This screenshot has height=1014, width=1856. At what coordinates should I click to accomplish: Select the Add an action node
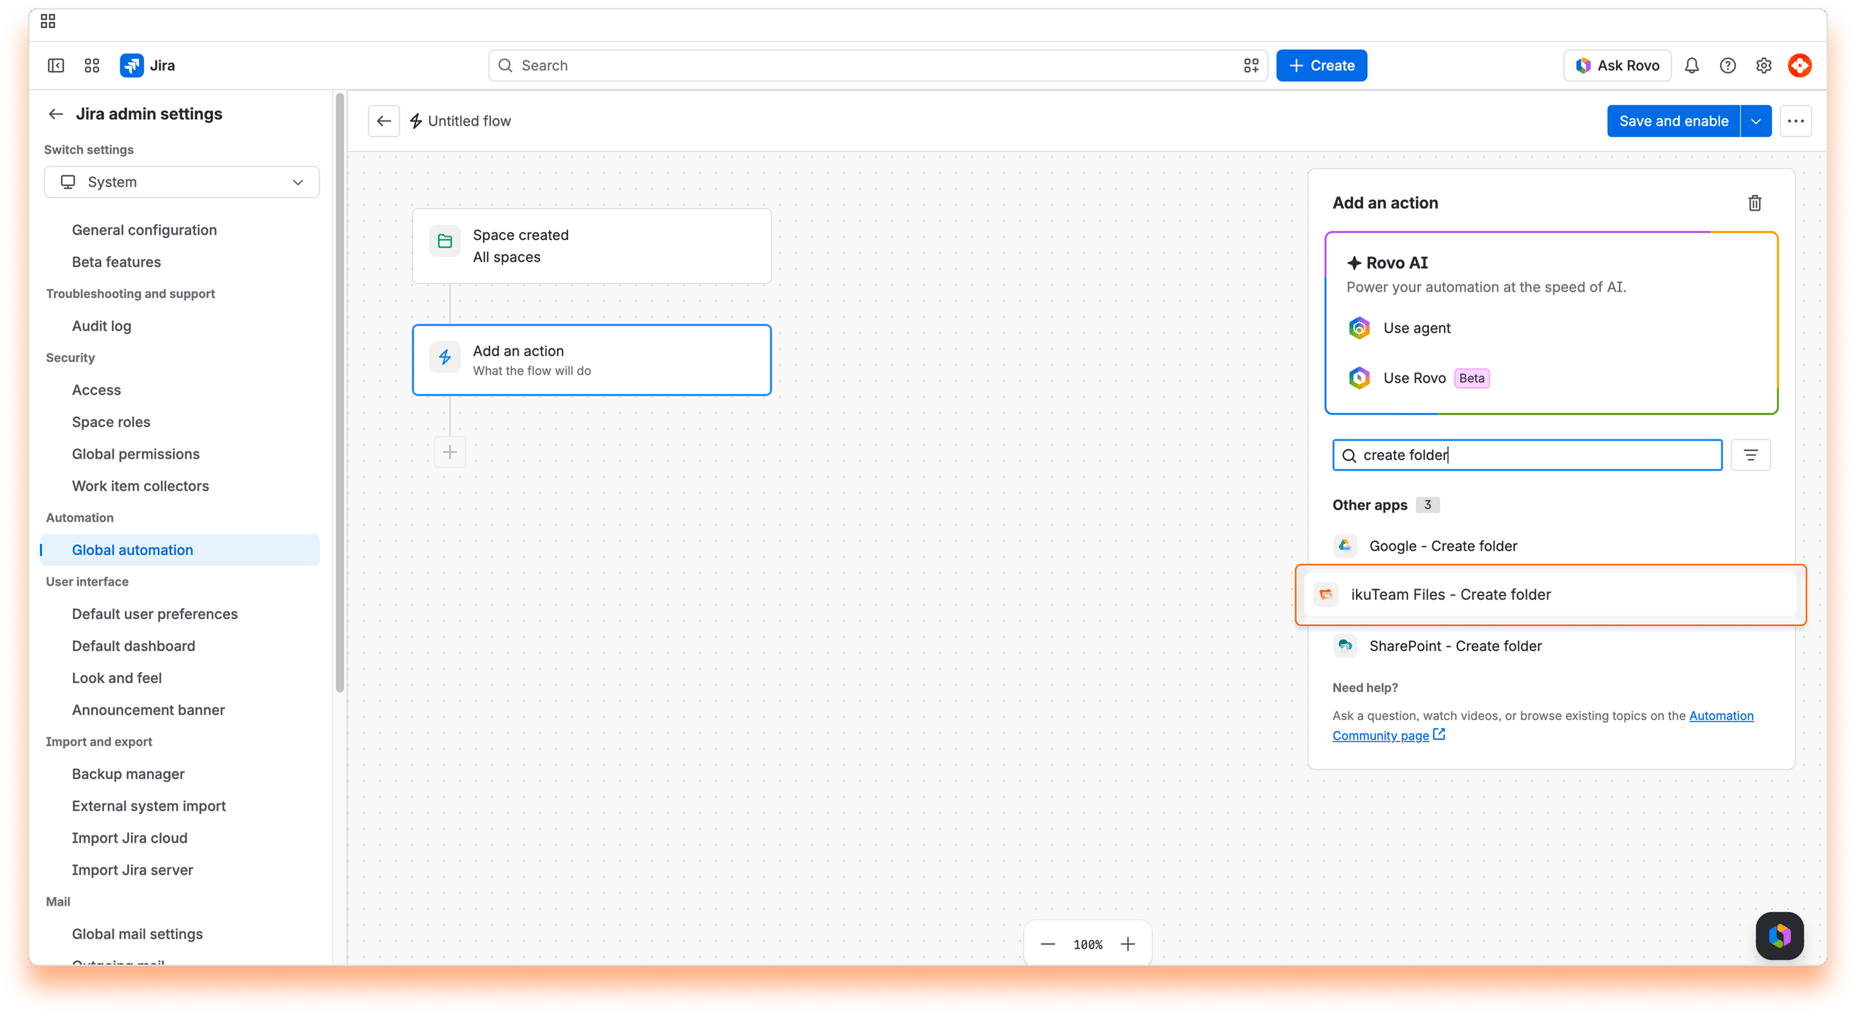click(x=592, y=360)
